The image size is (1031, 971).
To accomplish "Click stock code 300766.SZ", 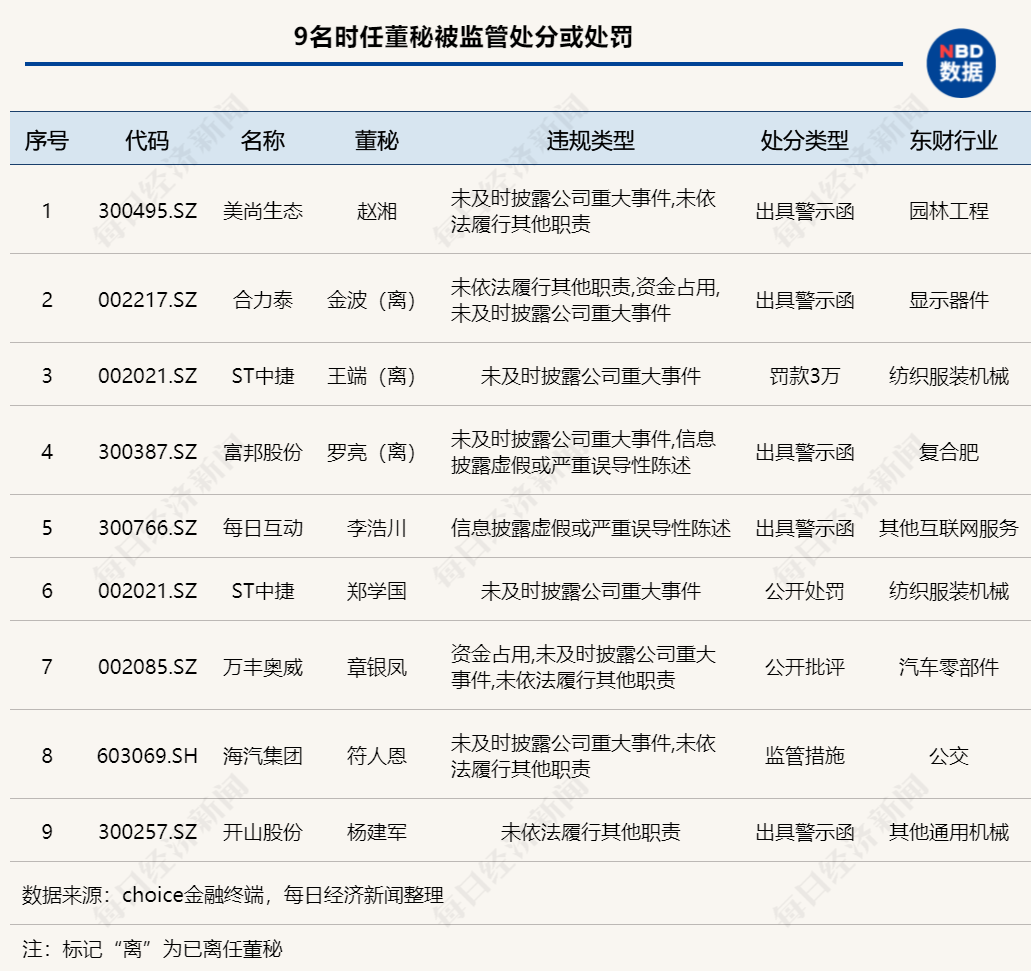I will coord(147,528).
